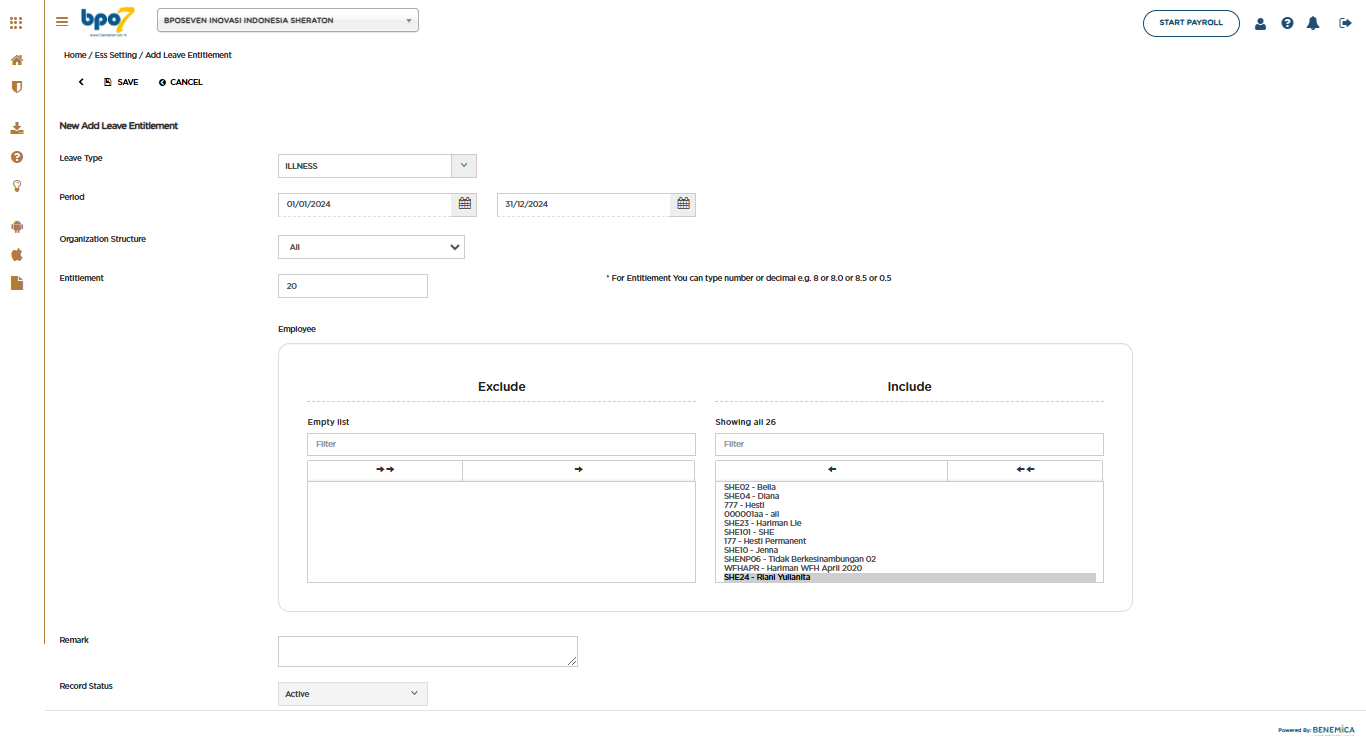Click the SAVE button
This screenshot has width=1366, height=750.
click(x=121, y=82)
